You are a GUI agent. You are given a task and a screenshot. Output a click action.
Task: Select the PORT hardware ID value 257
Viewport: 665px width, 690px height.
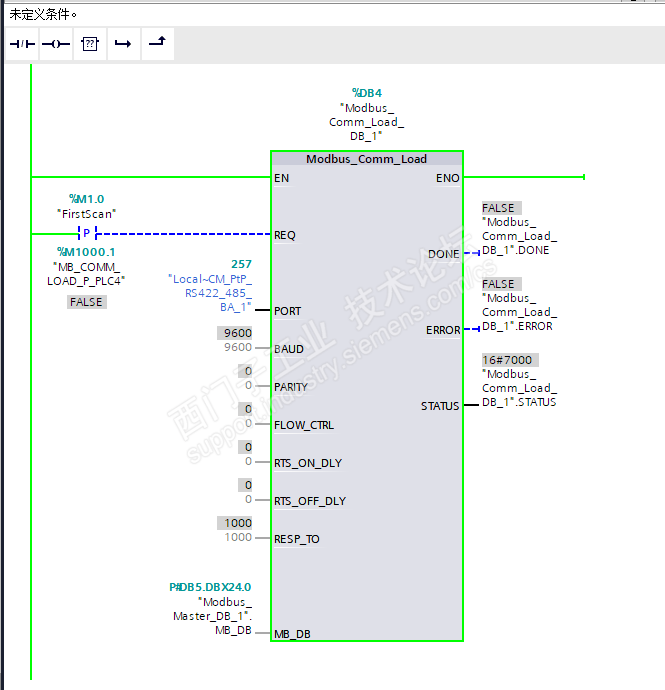point(241,264)
